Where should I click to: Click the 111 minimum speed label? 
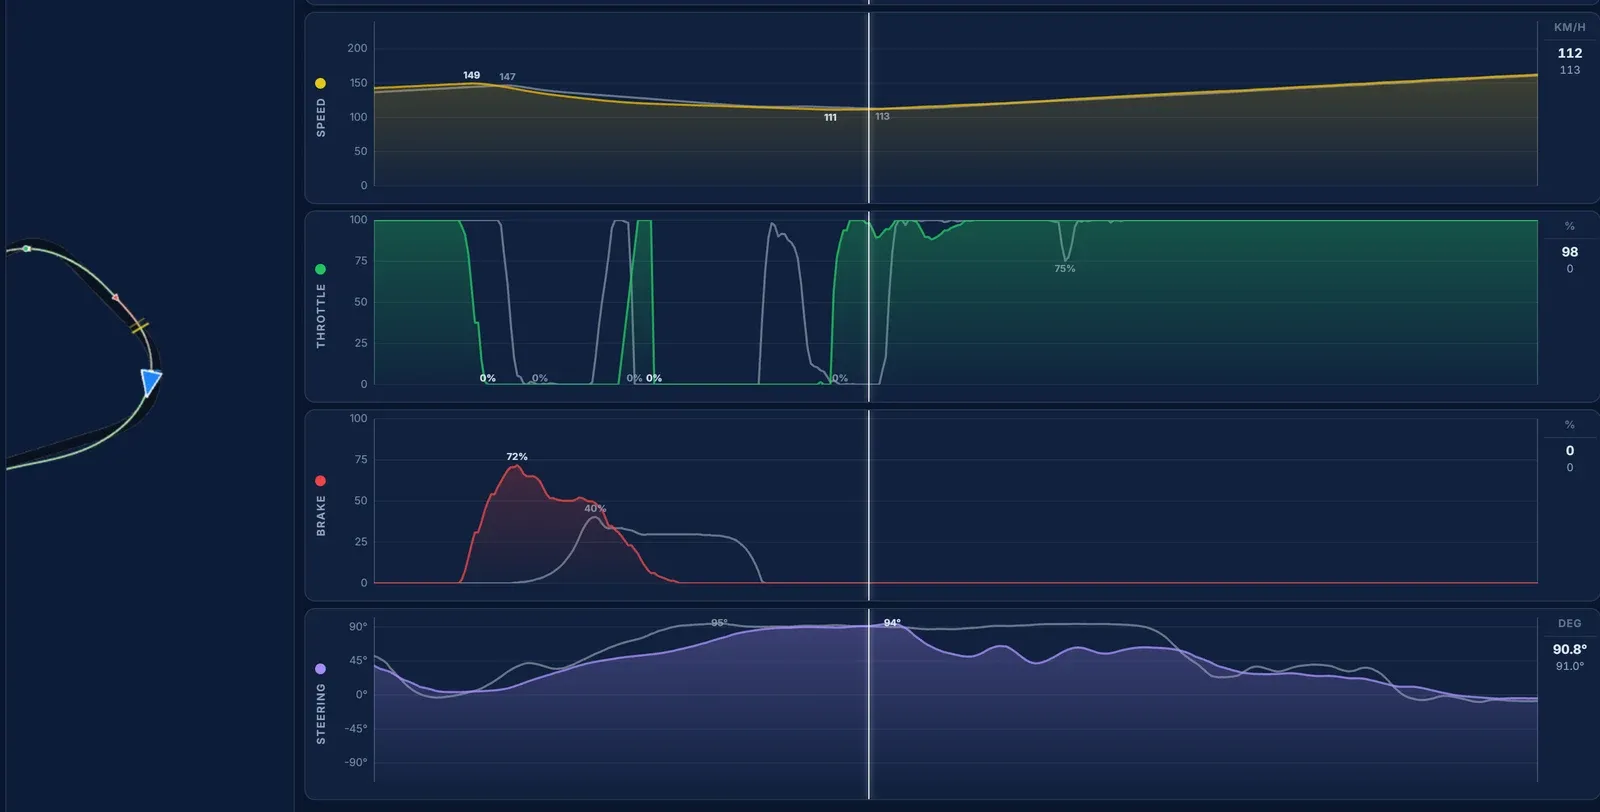click(830, 117)
